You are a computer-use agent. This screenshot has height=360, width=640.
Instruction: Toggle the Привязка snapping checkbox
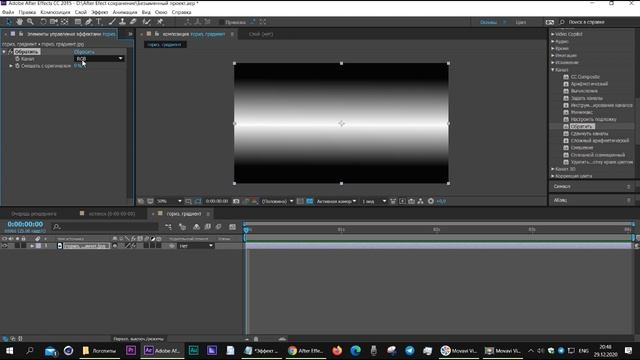pyautogui.click(x=222, y=22)
